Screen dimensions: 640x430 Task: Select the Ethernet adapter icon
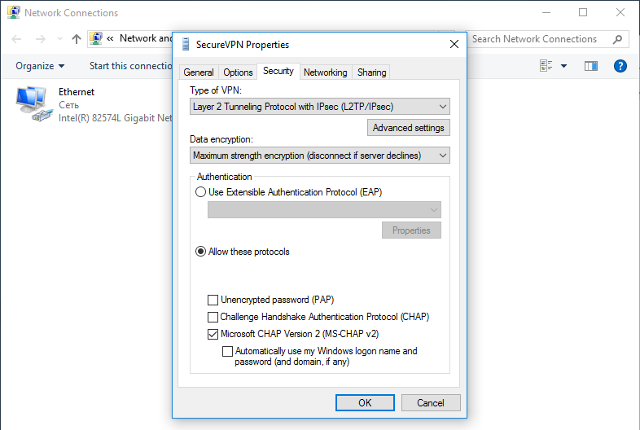pos(34,104)
